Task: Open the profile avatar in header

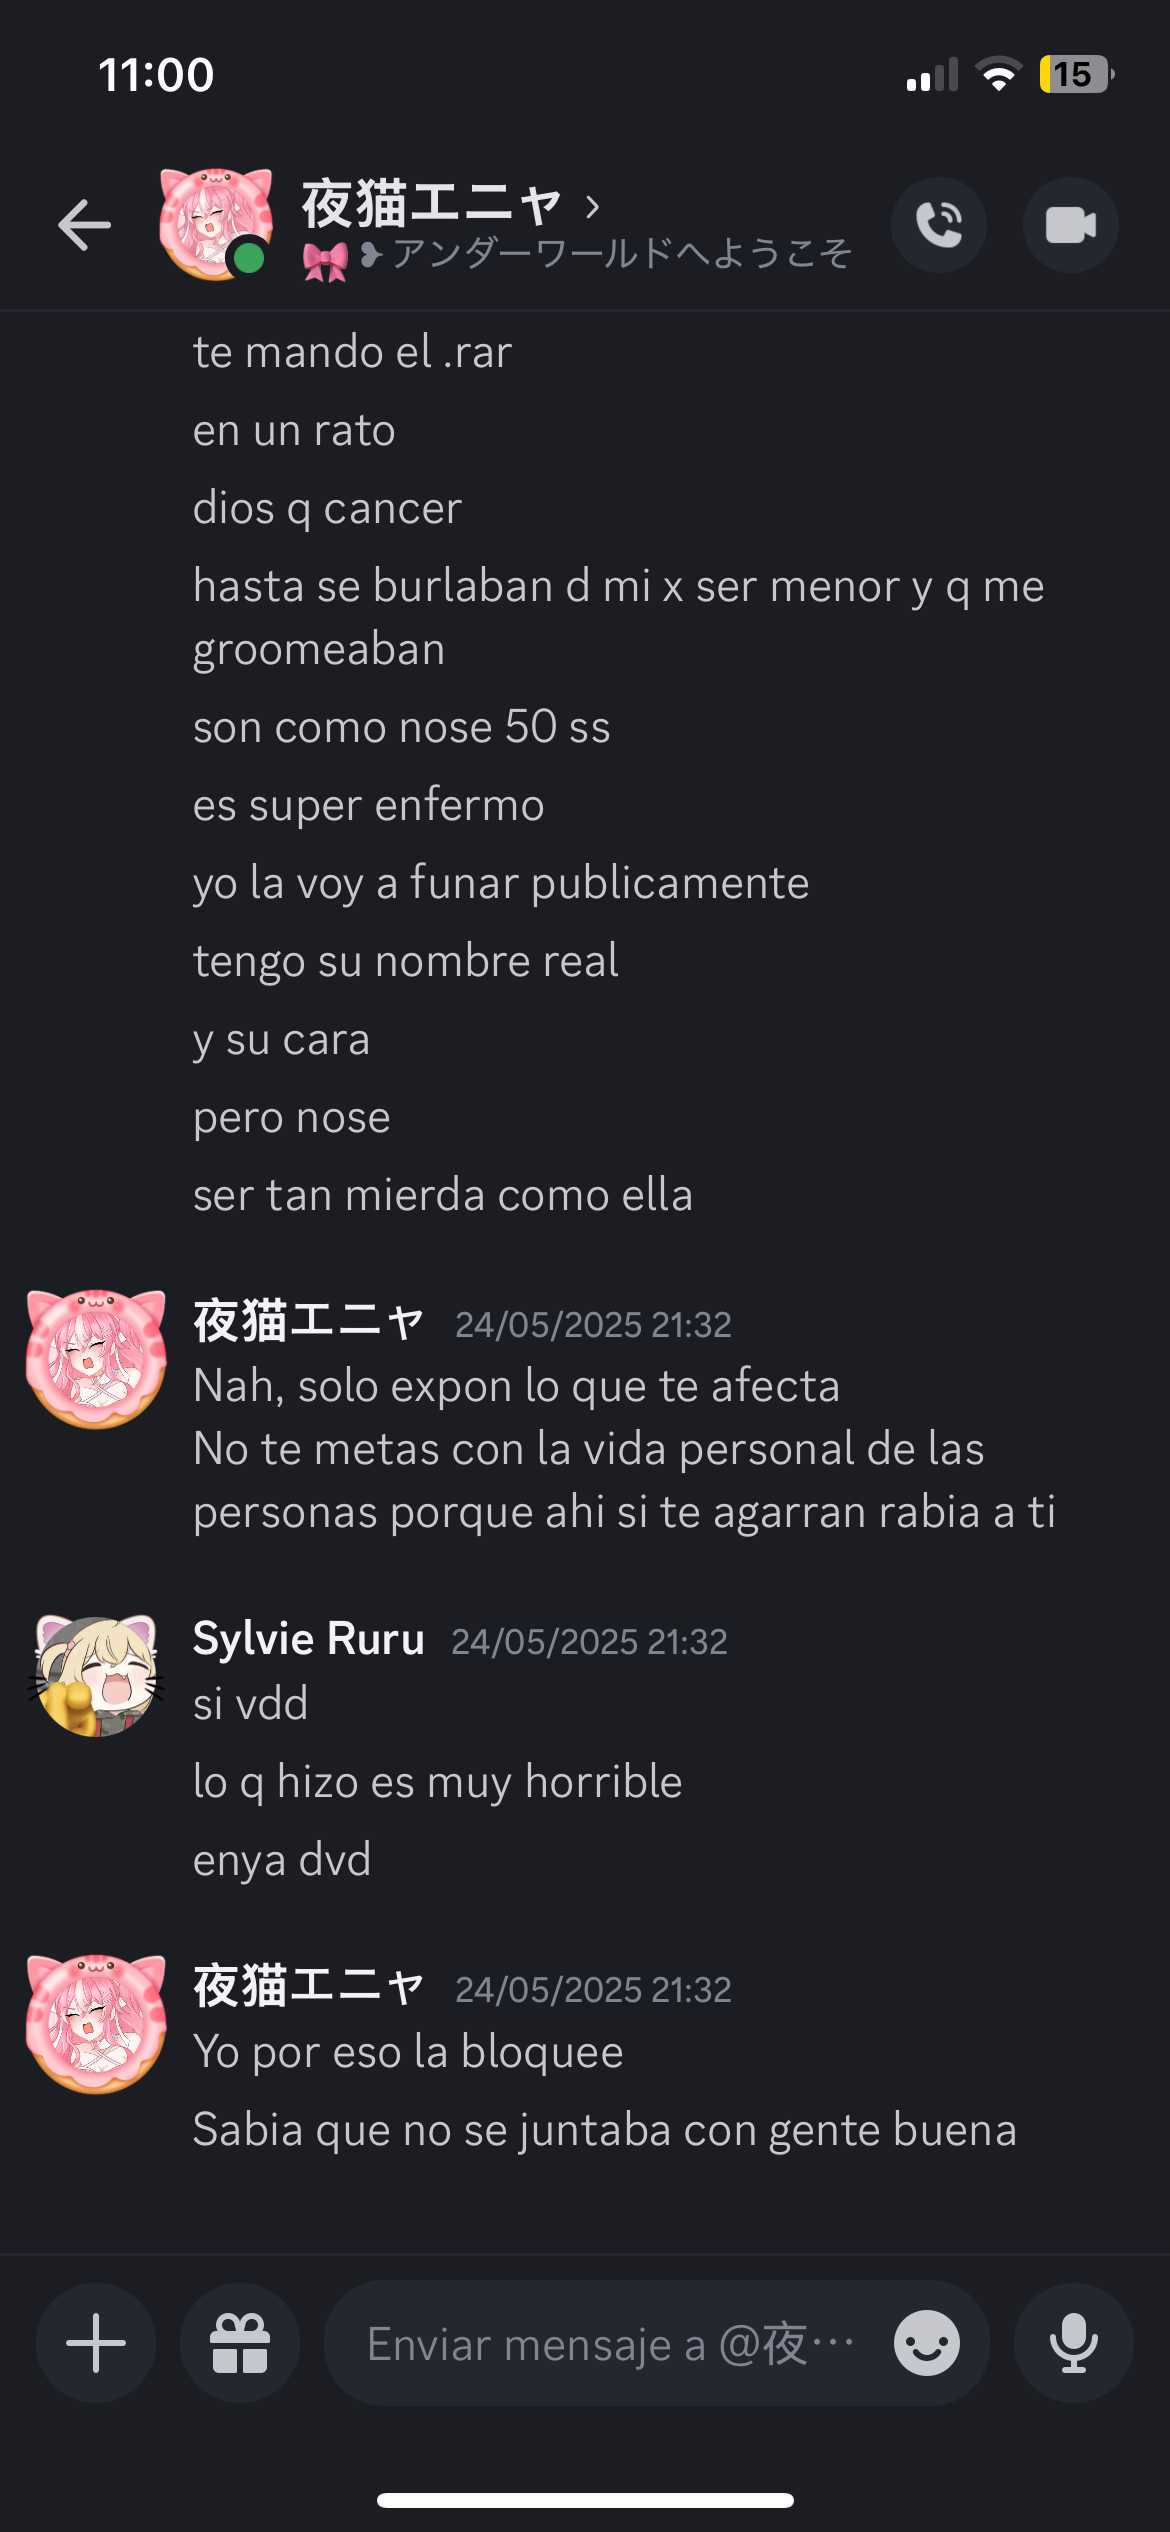Action: (216, 224)
